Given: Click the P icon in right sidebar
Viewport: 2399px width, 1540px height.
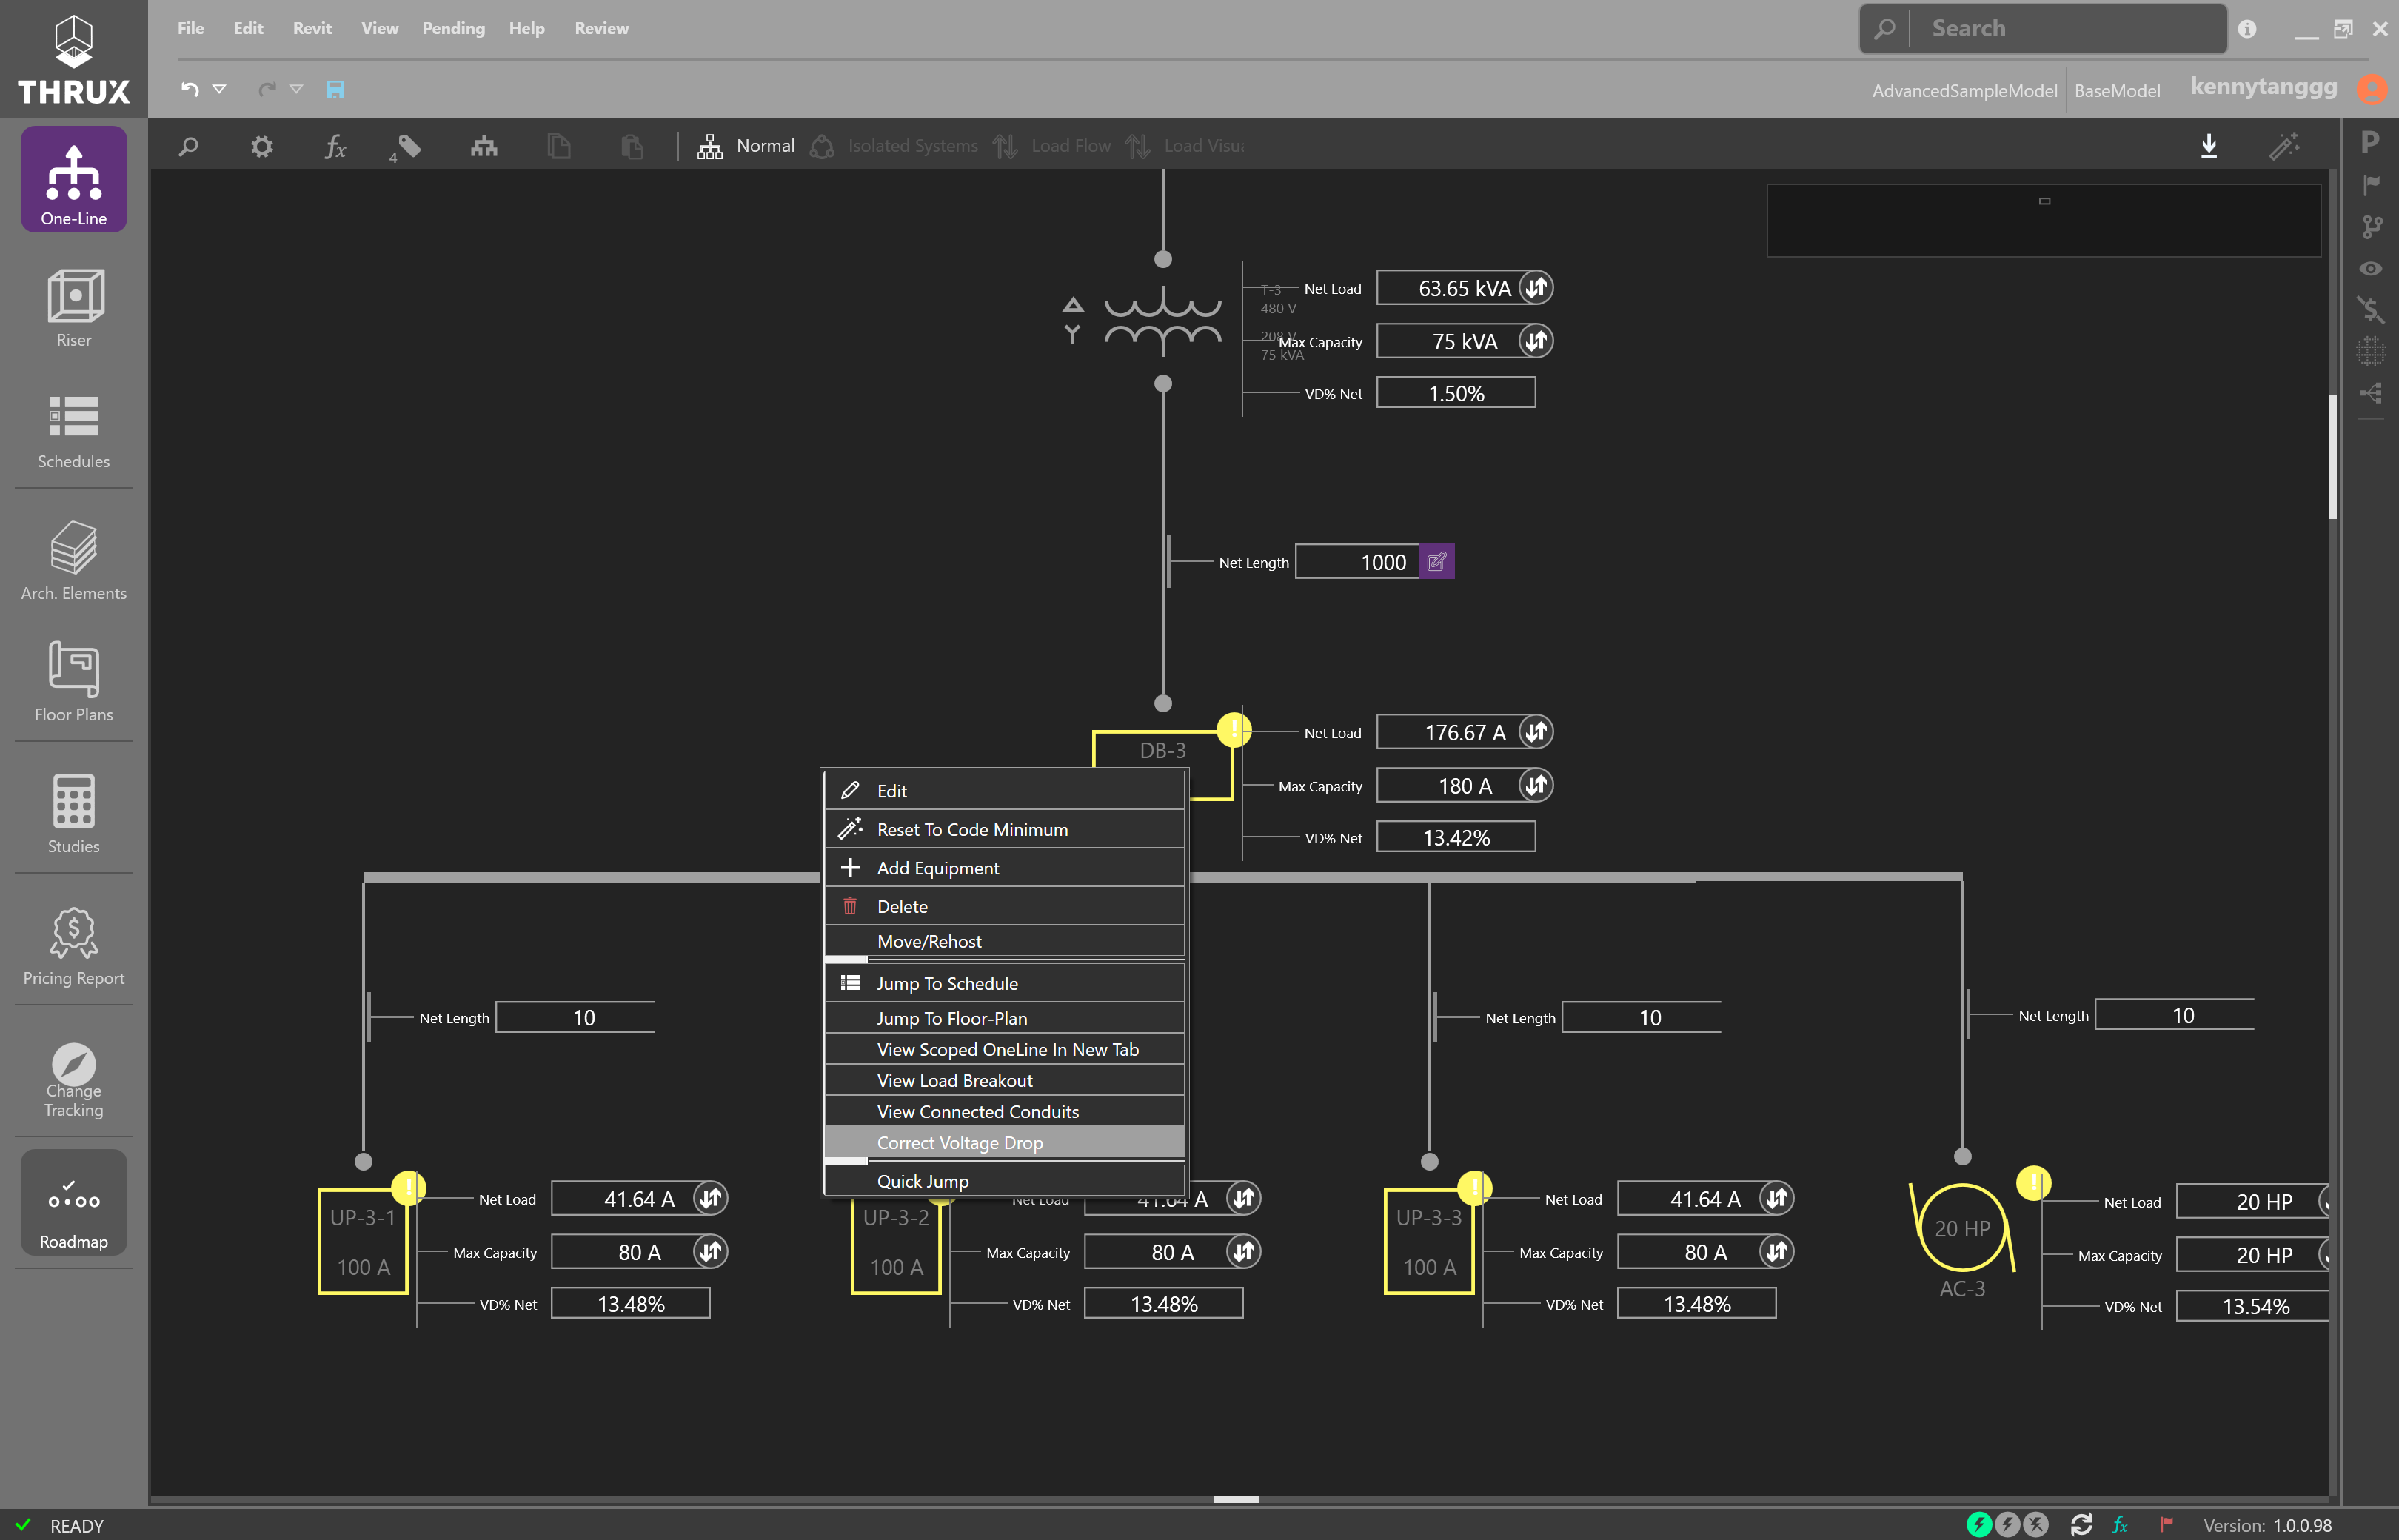Looking at the screenshot, I should pyautogui.click(x=2370, y=141).
